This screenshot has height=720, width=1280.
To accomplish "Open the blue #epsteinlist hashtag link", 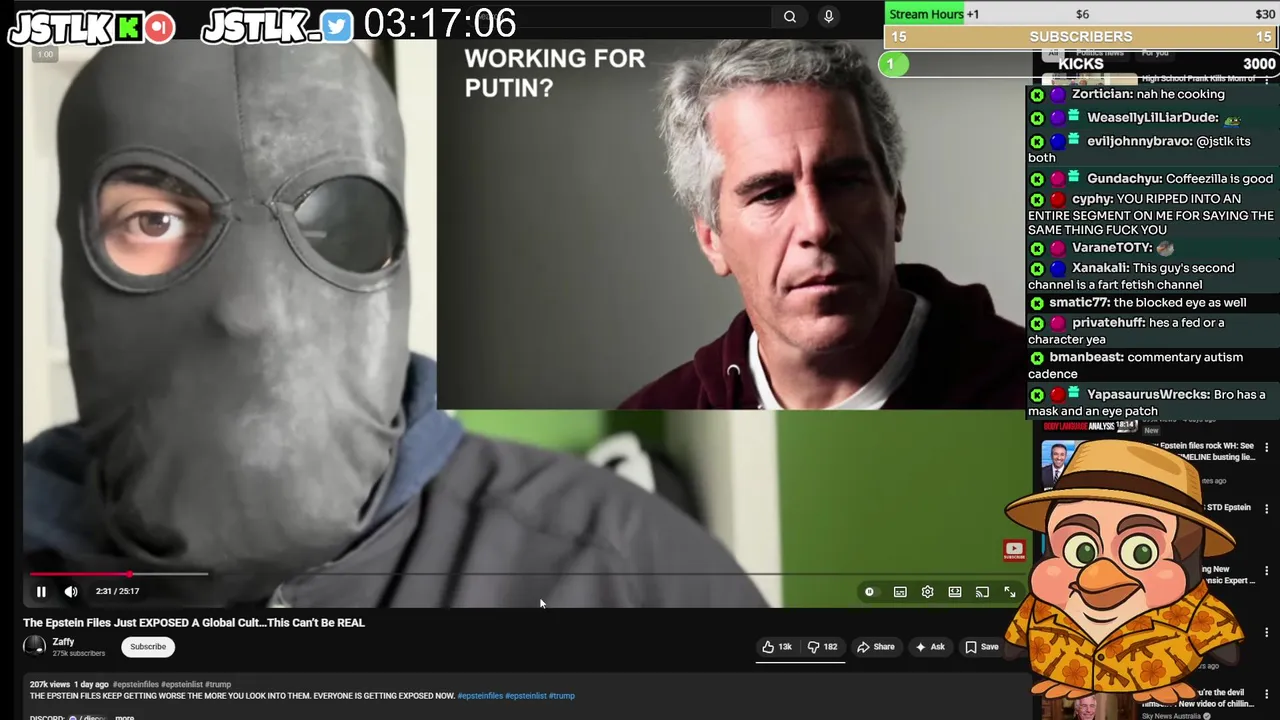I will pyautogui.click(x=526, y=696).
